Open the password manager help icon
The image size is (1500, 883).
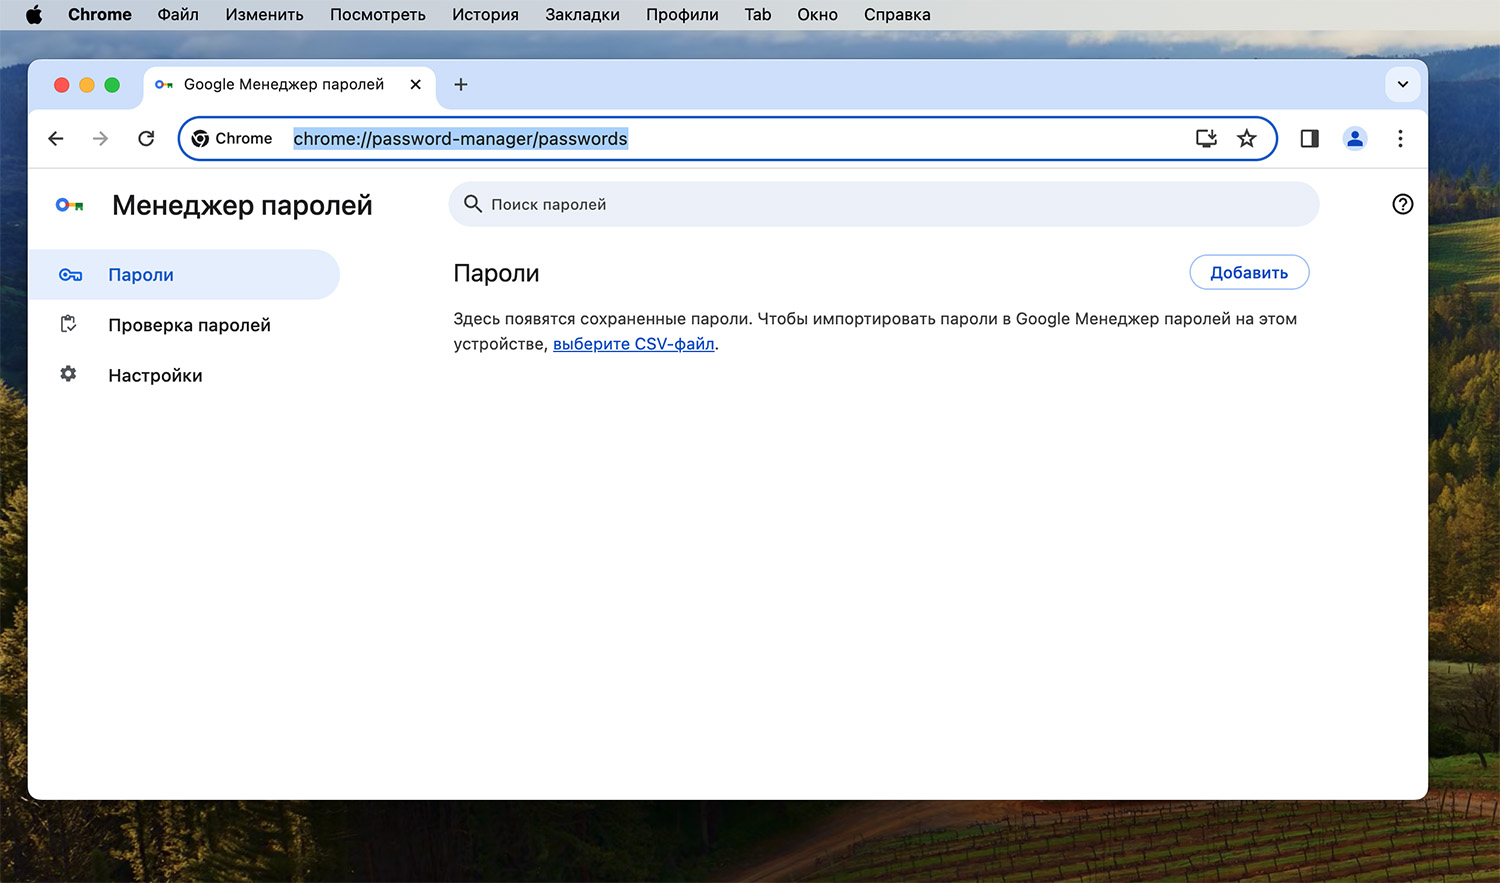click(1403, 204)
